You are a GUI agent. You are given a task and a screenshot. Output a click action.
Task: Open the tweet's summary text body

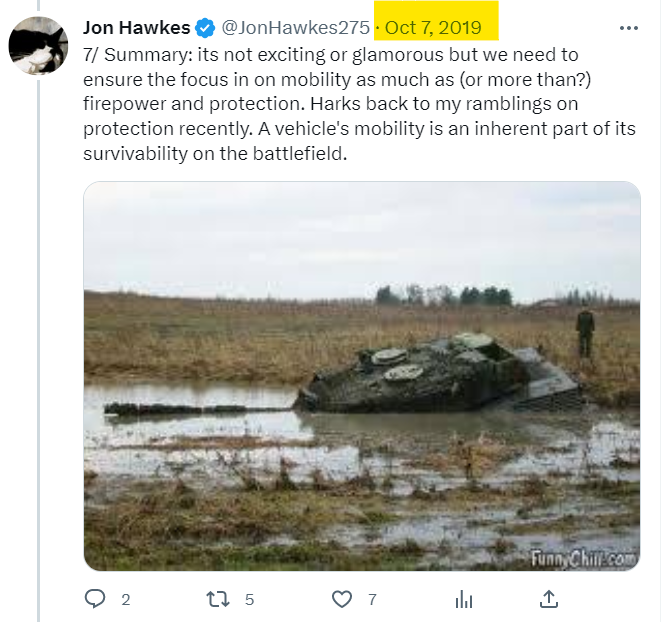[359, 104]
